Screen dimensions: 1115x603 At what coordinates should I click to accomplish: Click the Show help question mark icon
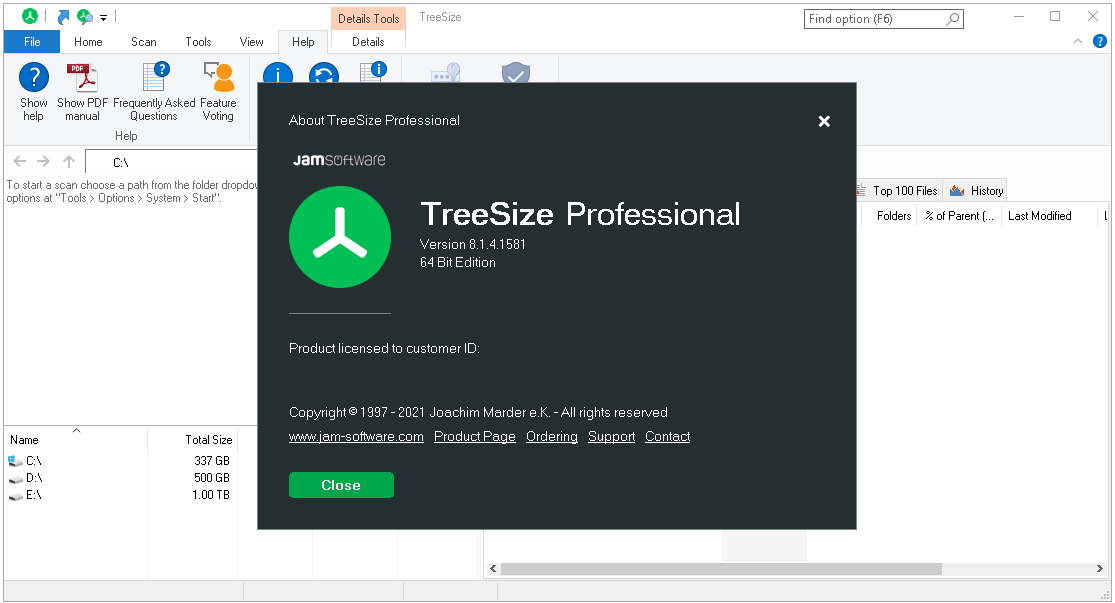33,78
